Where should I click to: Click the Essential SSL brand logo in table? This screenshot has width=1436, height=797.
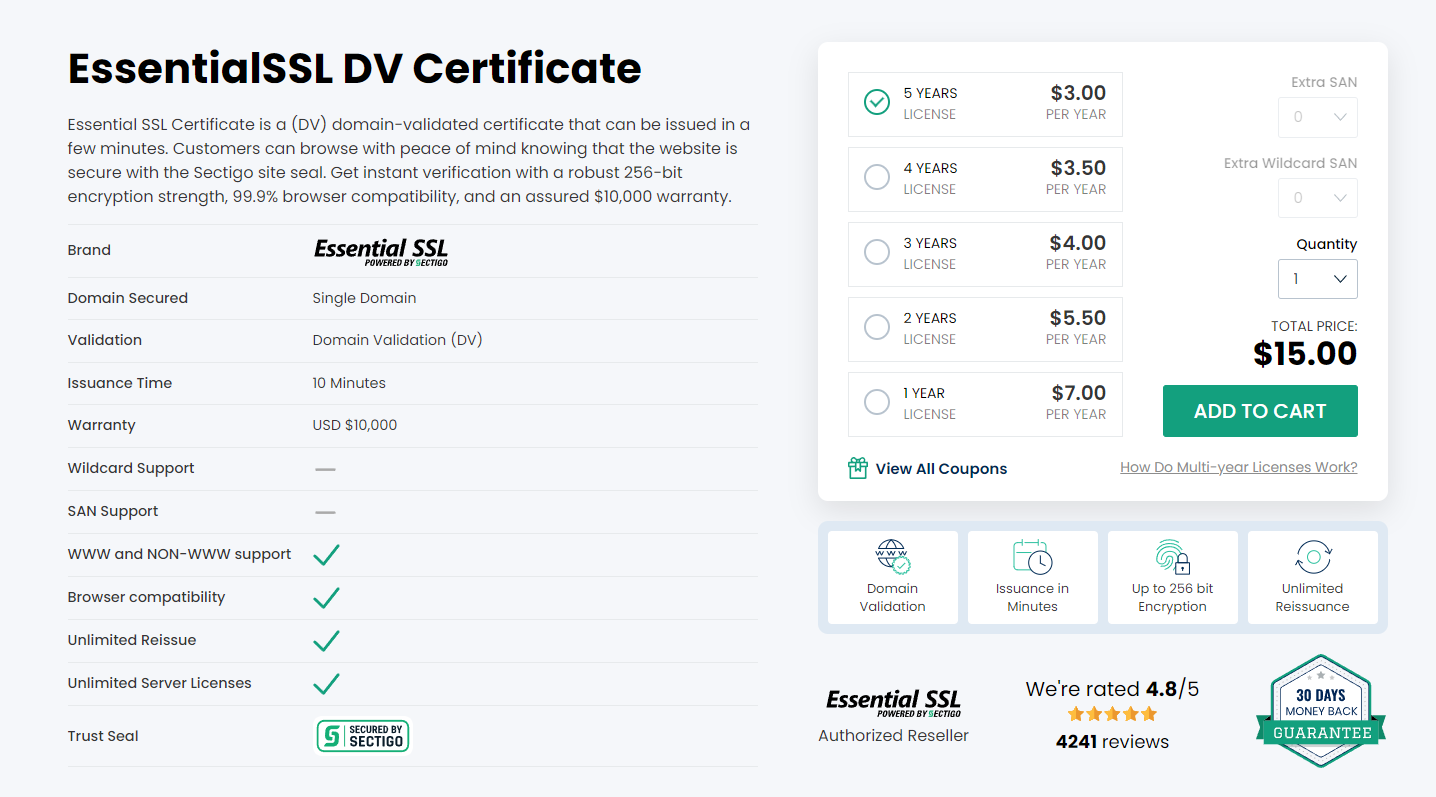(x=381, y=251)
